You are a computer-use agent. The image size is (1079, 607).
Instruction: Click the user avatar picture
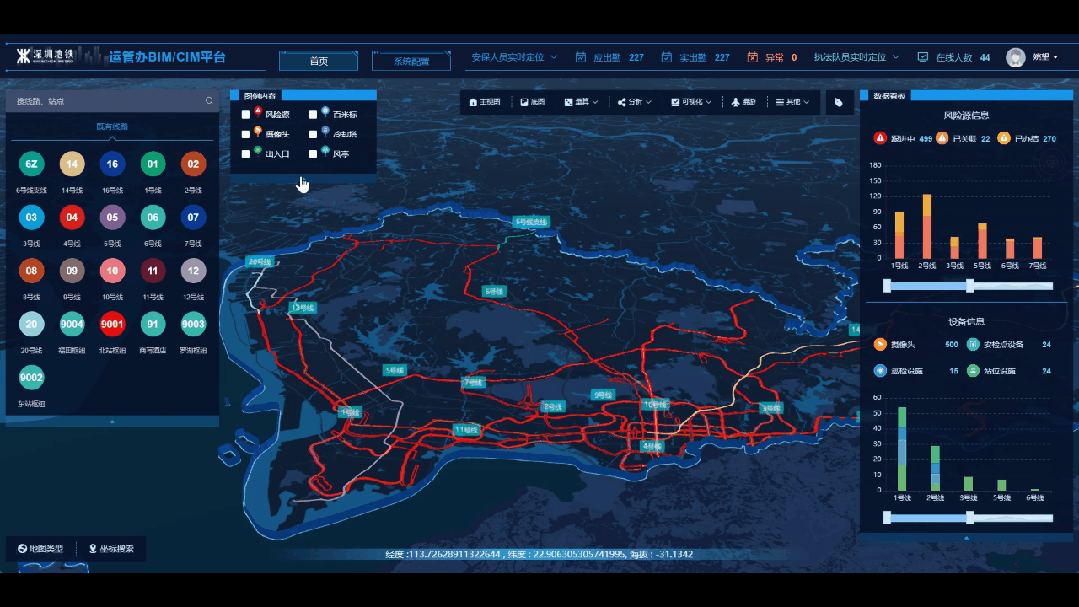coord(1016,57)
